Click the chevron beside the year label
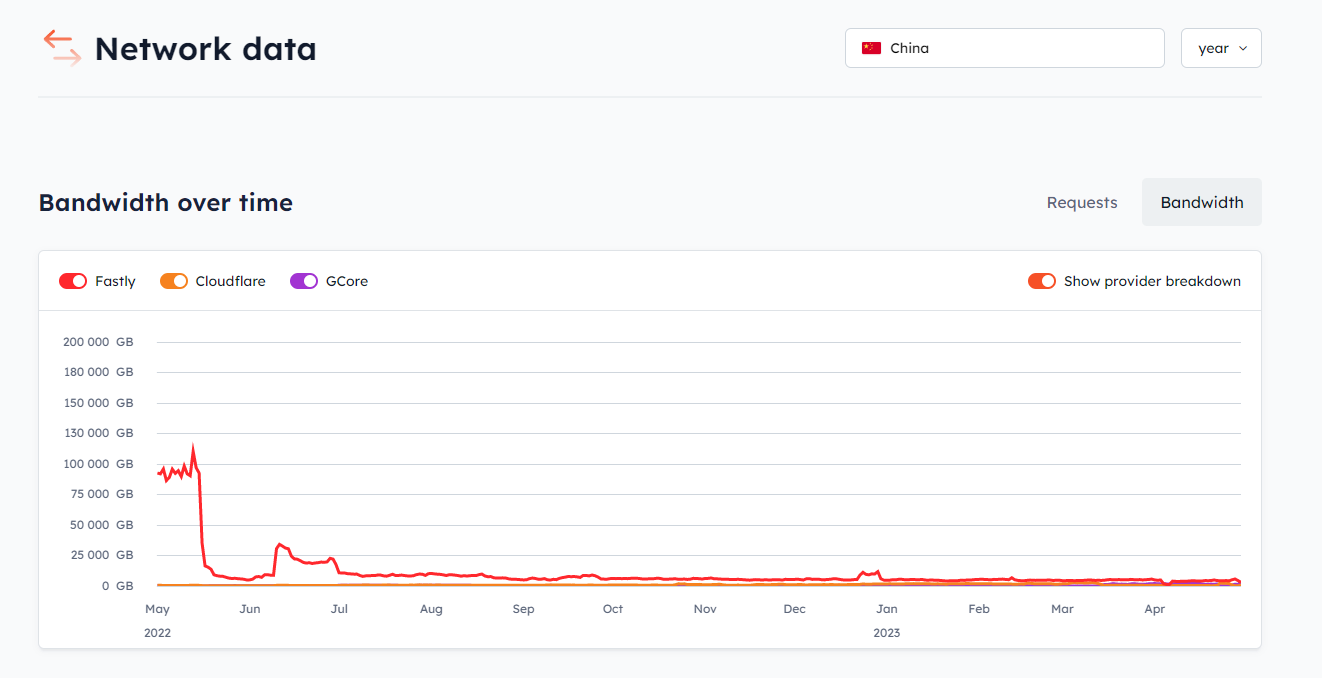The width and height of the screenshot is (1322, 678). click(x=1244, y=47)
